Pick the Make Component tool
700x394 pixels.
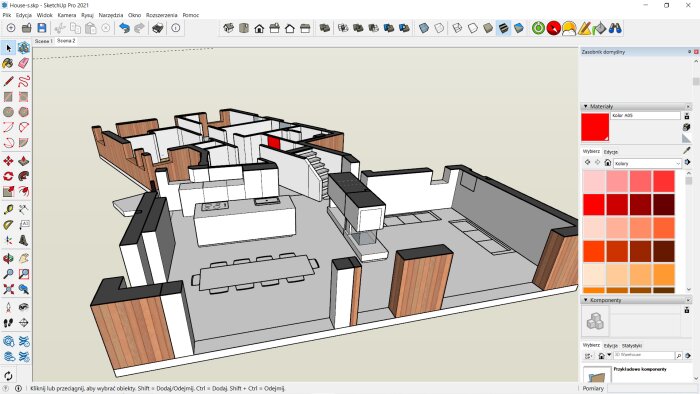(x=24, y=48)
